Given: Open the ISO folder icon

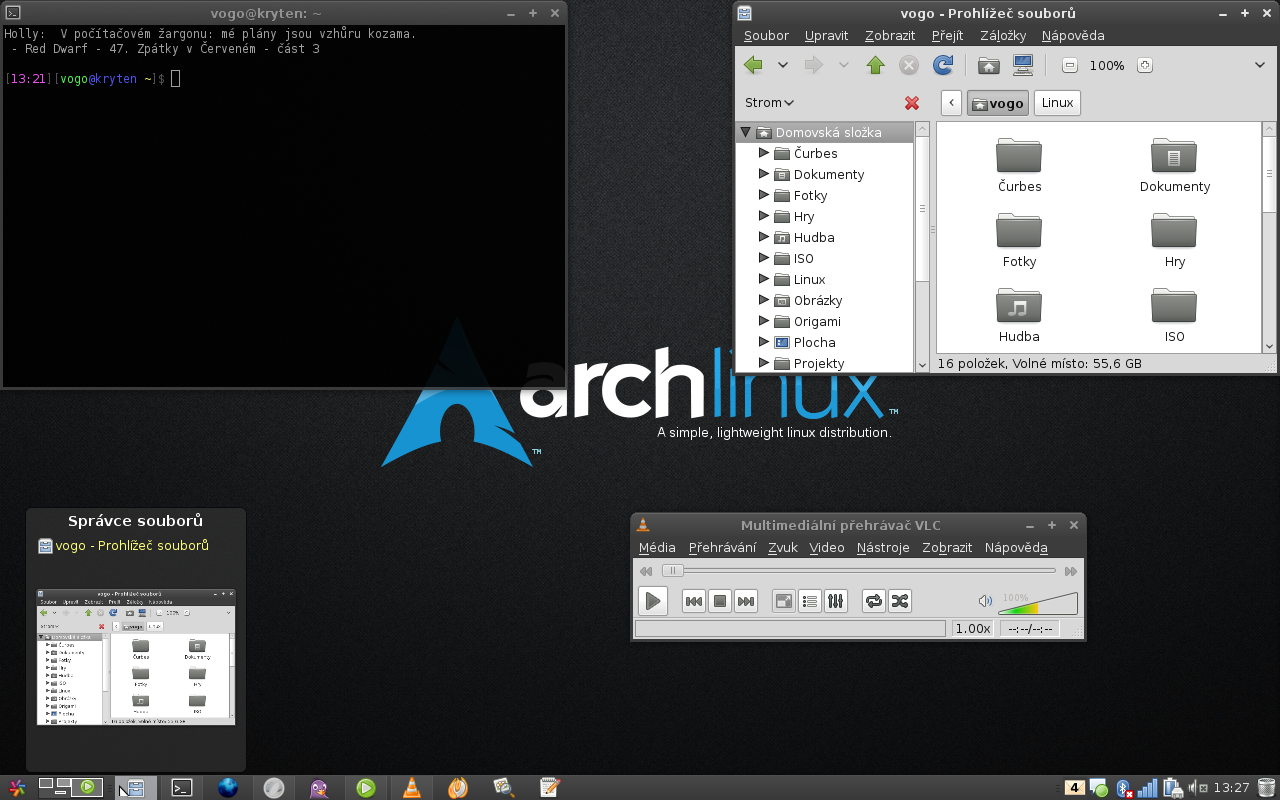Looking at the screenshot, I should click(1174, 306).
